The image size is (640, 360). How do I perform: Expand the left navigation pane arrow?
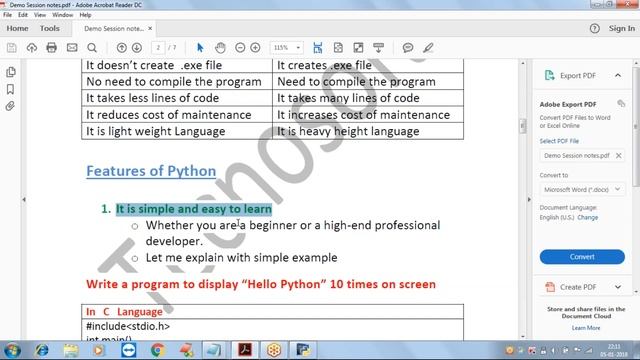[24, 200]
